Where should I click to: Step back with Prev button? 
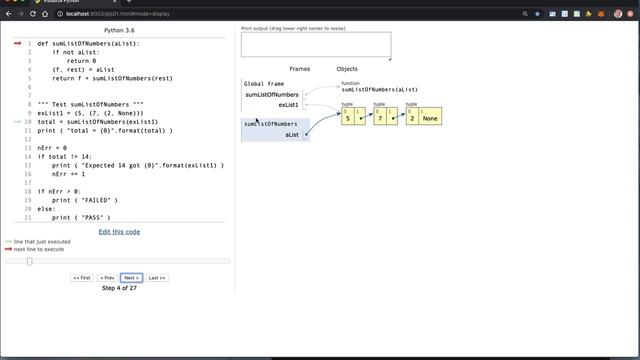coord(107,278)
